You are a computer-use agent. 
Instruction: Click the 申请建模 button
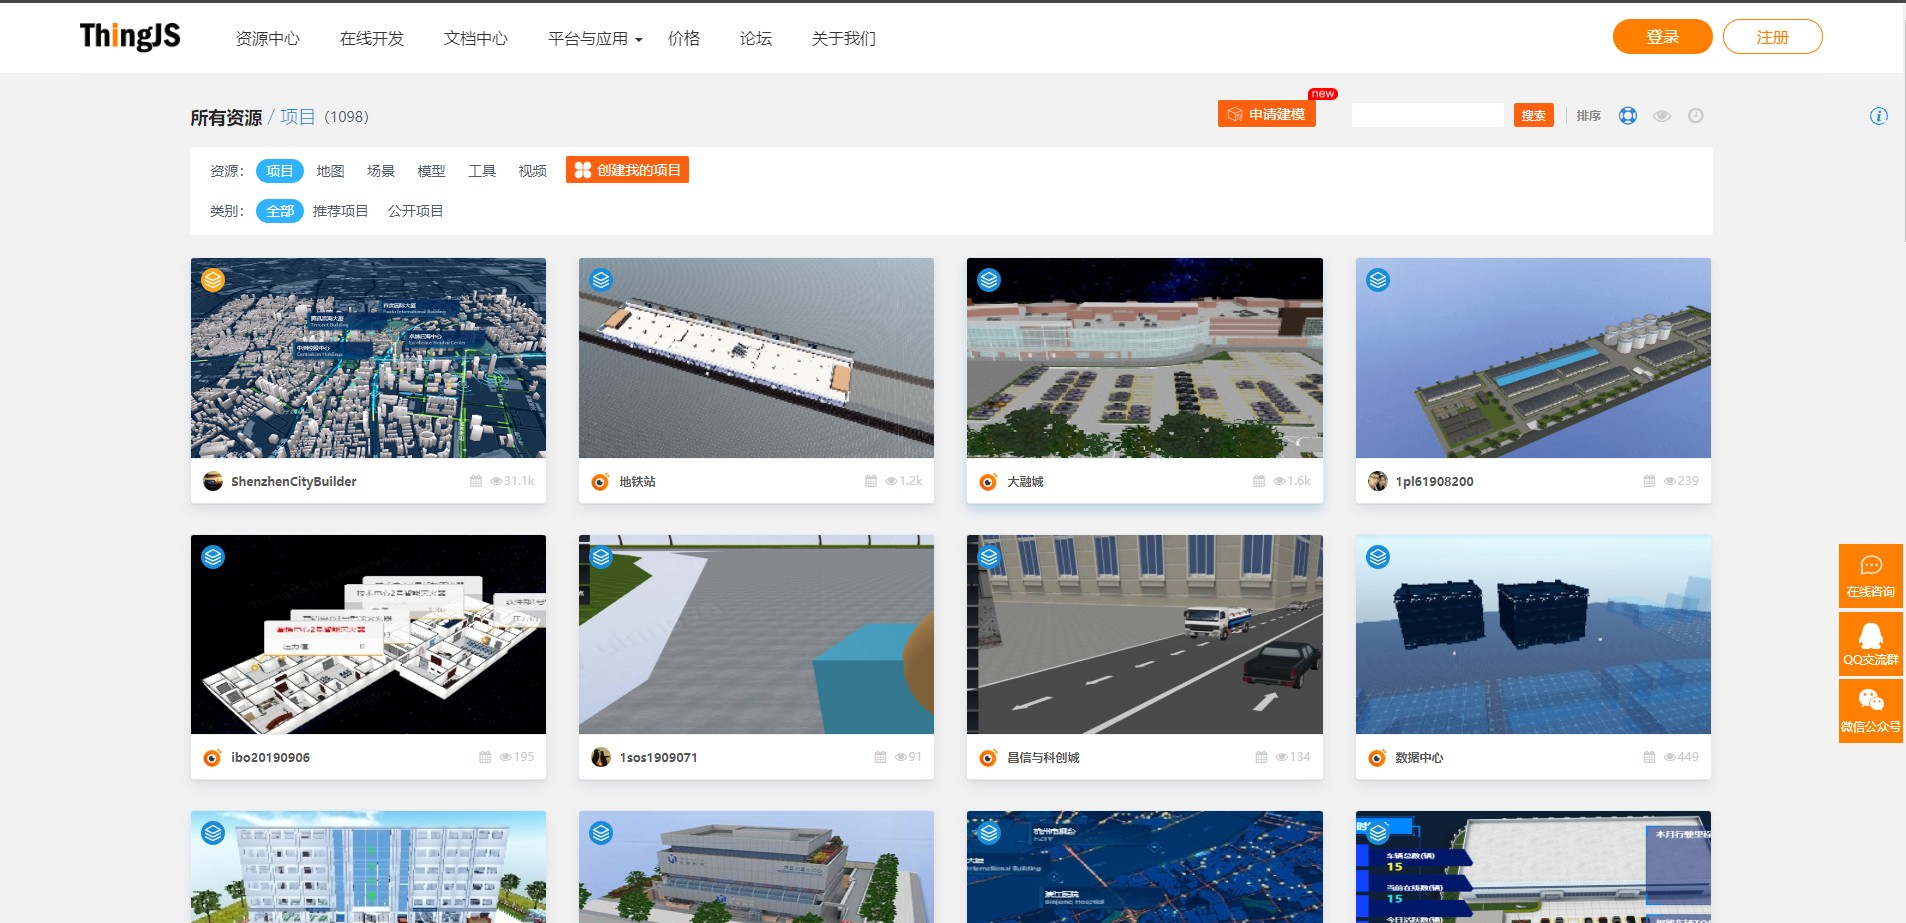tap(1266, 114)
